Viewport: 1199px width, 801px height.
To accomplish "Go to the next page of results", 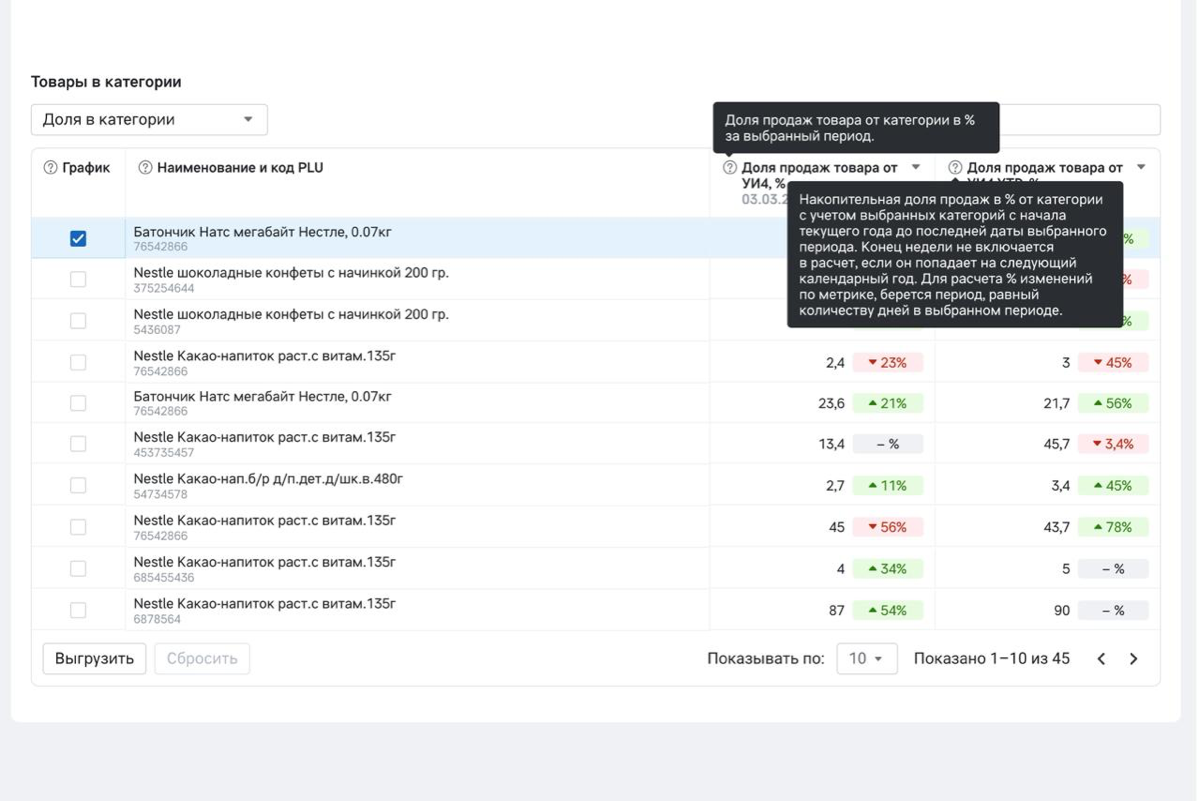I will point(1133,659).
